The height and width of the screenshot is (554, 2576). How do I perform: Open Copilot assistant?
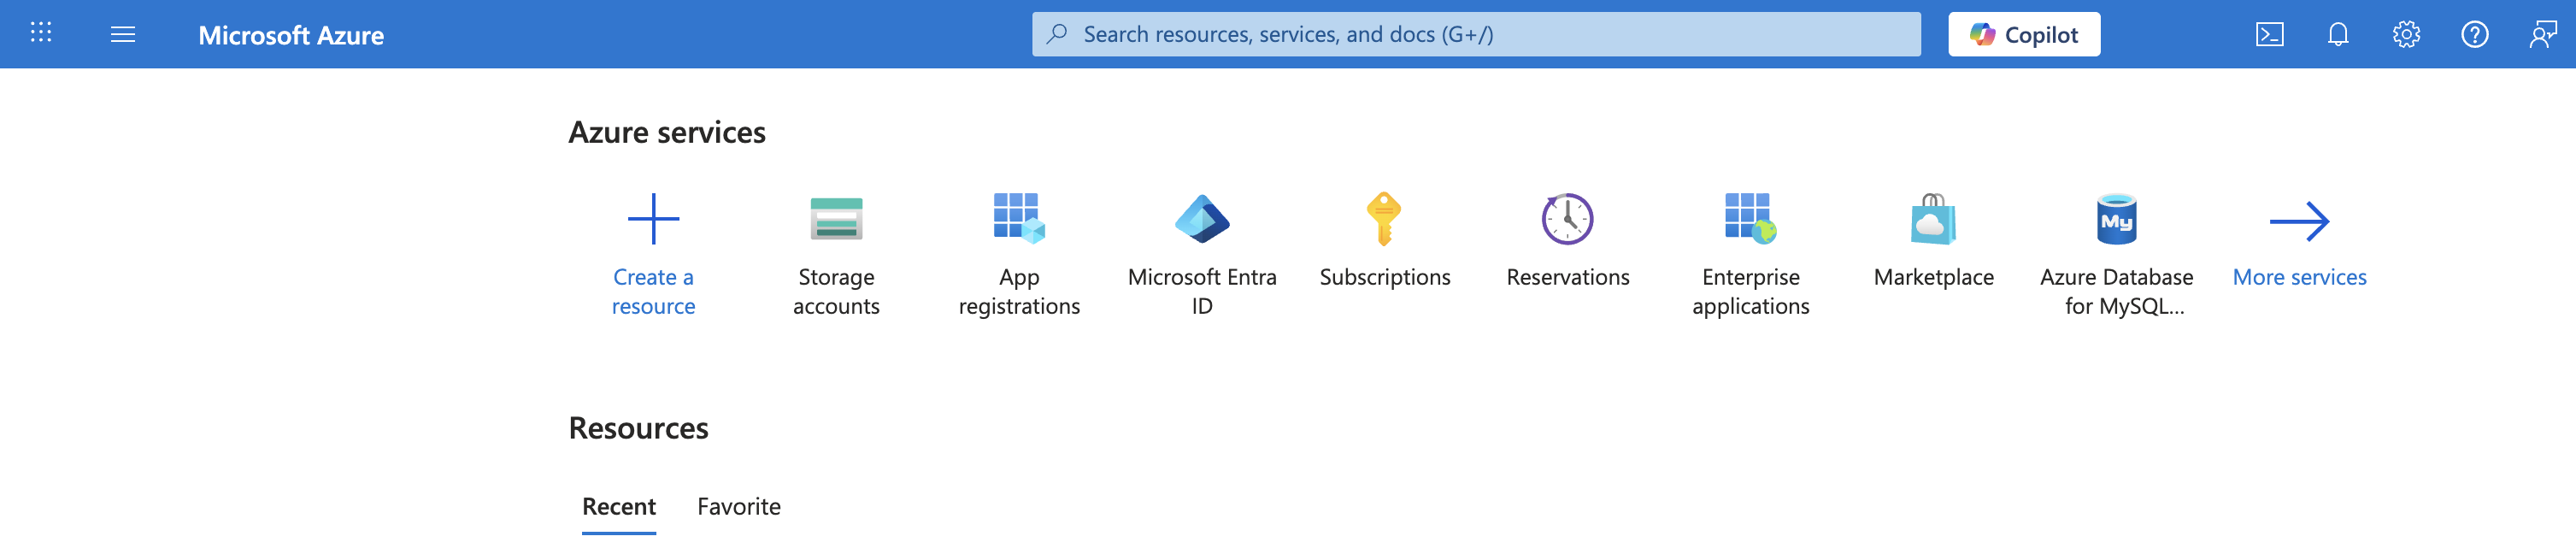coord(2024,34)
